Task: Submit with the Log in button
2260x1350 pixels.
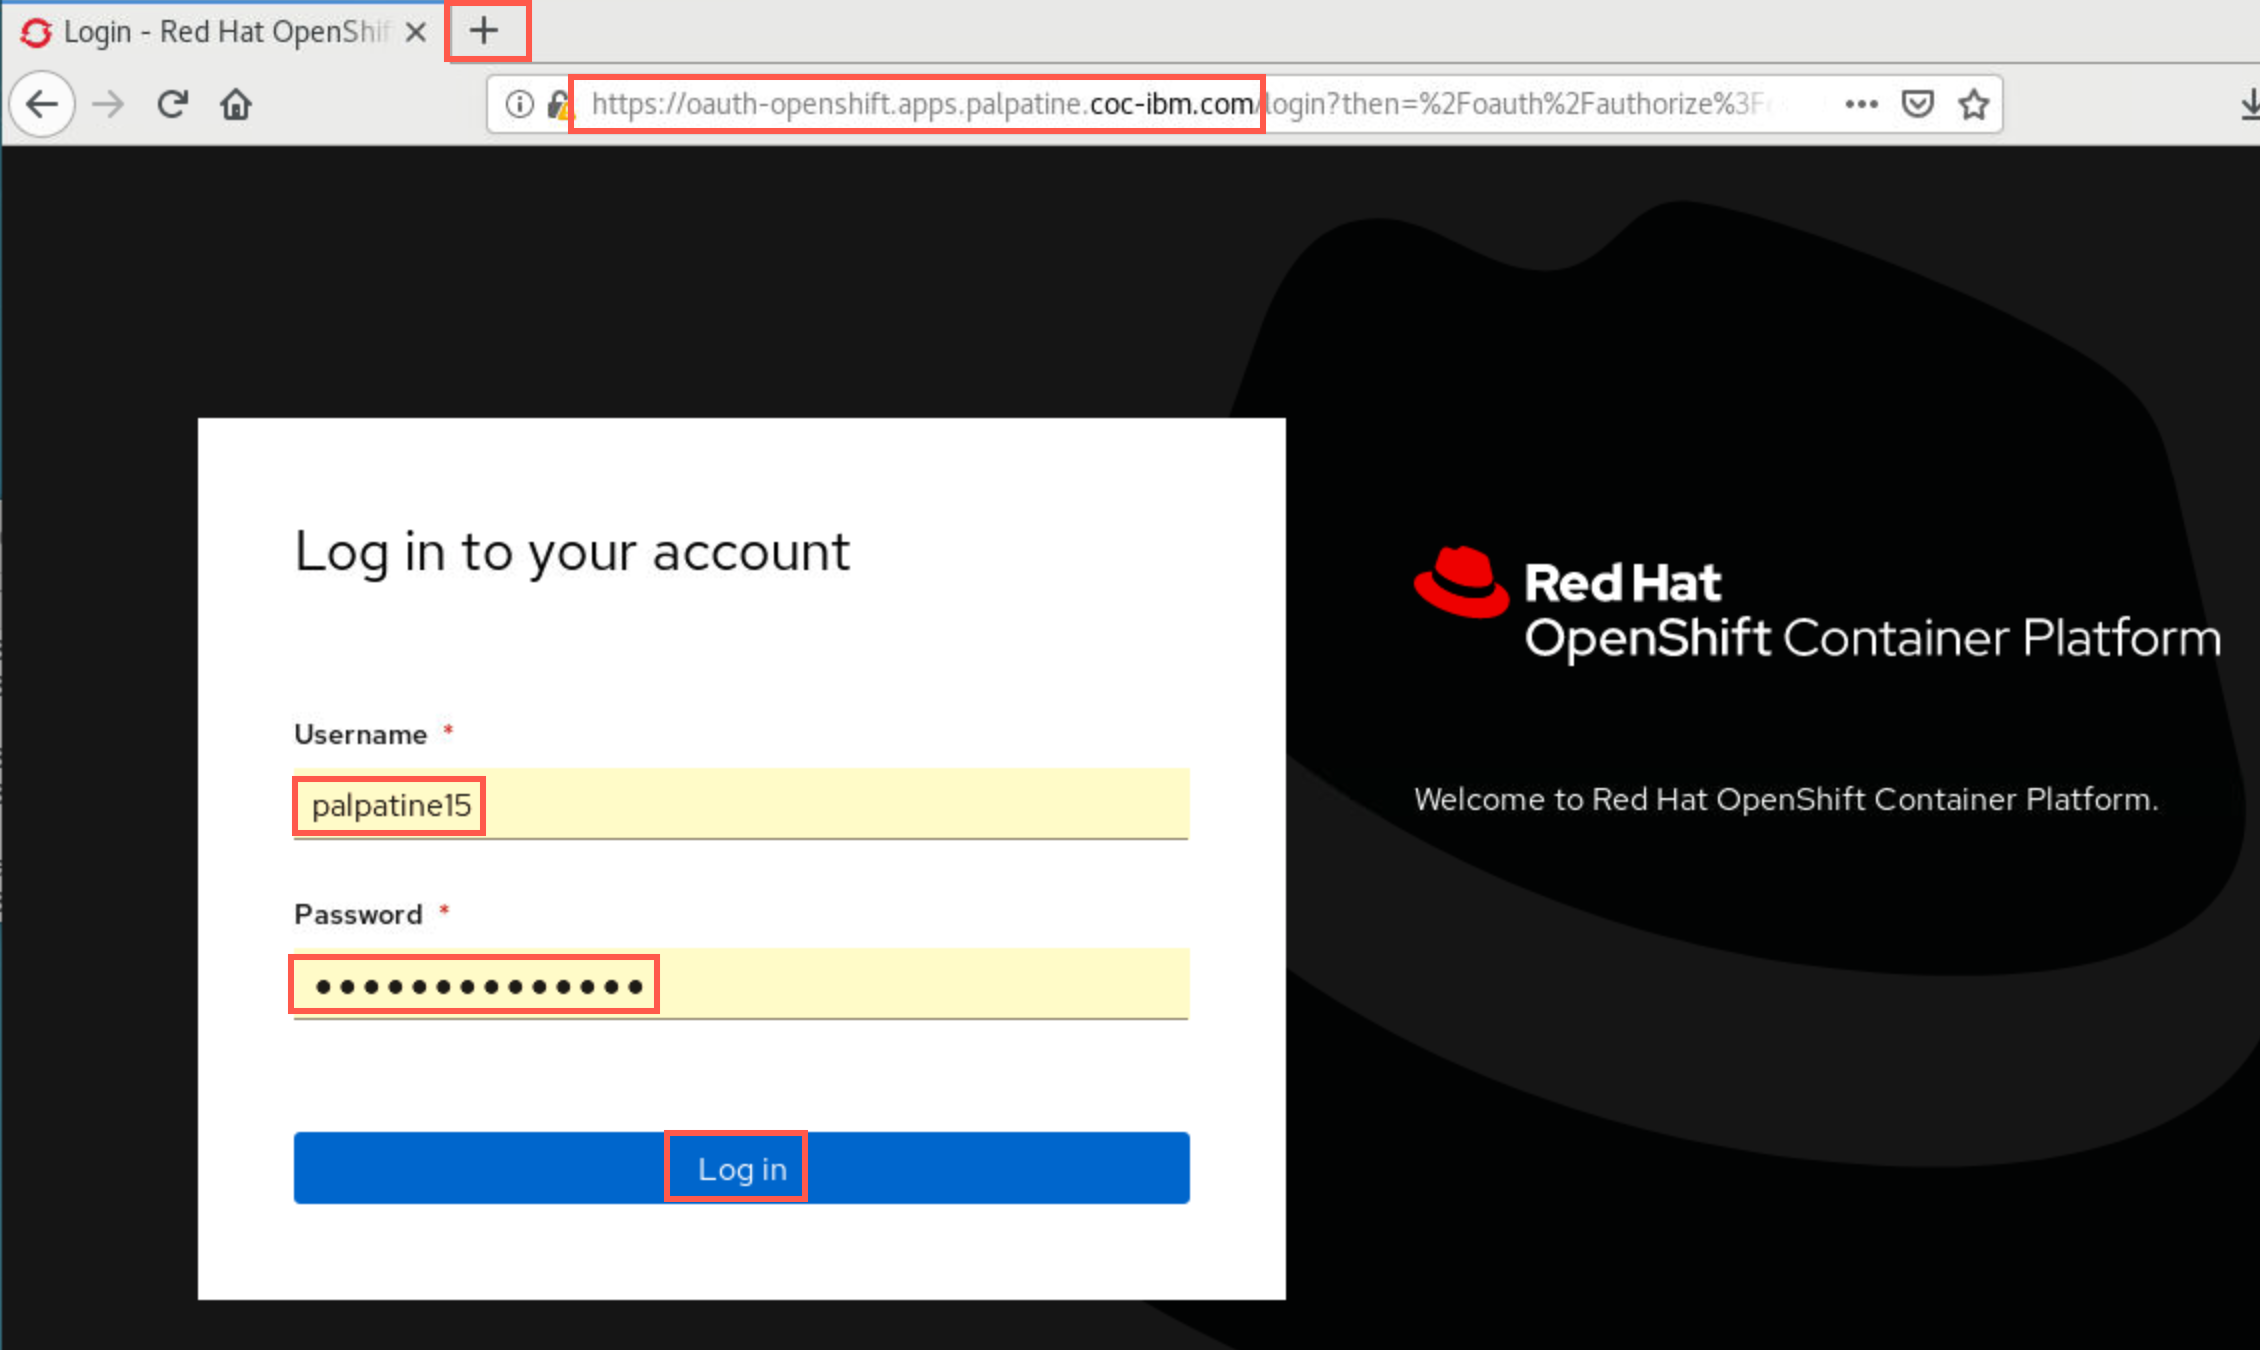Action: [x=741, y=1168]
